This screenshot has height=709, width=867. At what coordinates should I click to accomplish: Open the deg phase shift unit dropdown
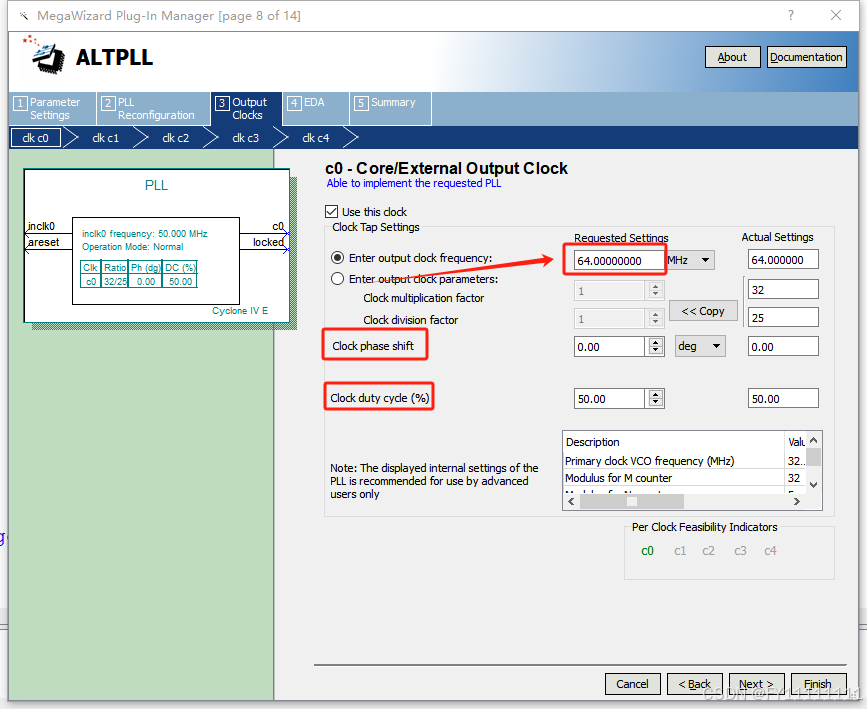click(700, 346)
